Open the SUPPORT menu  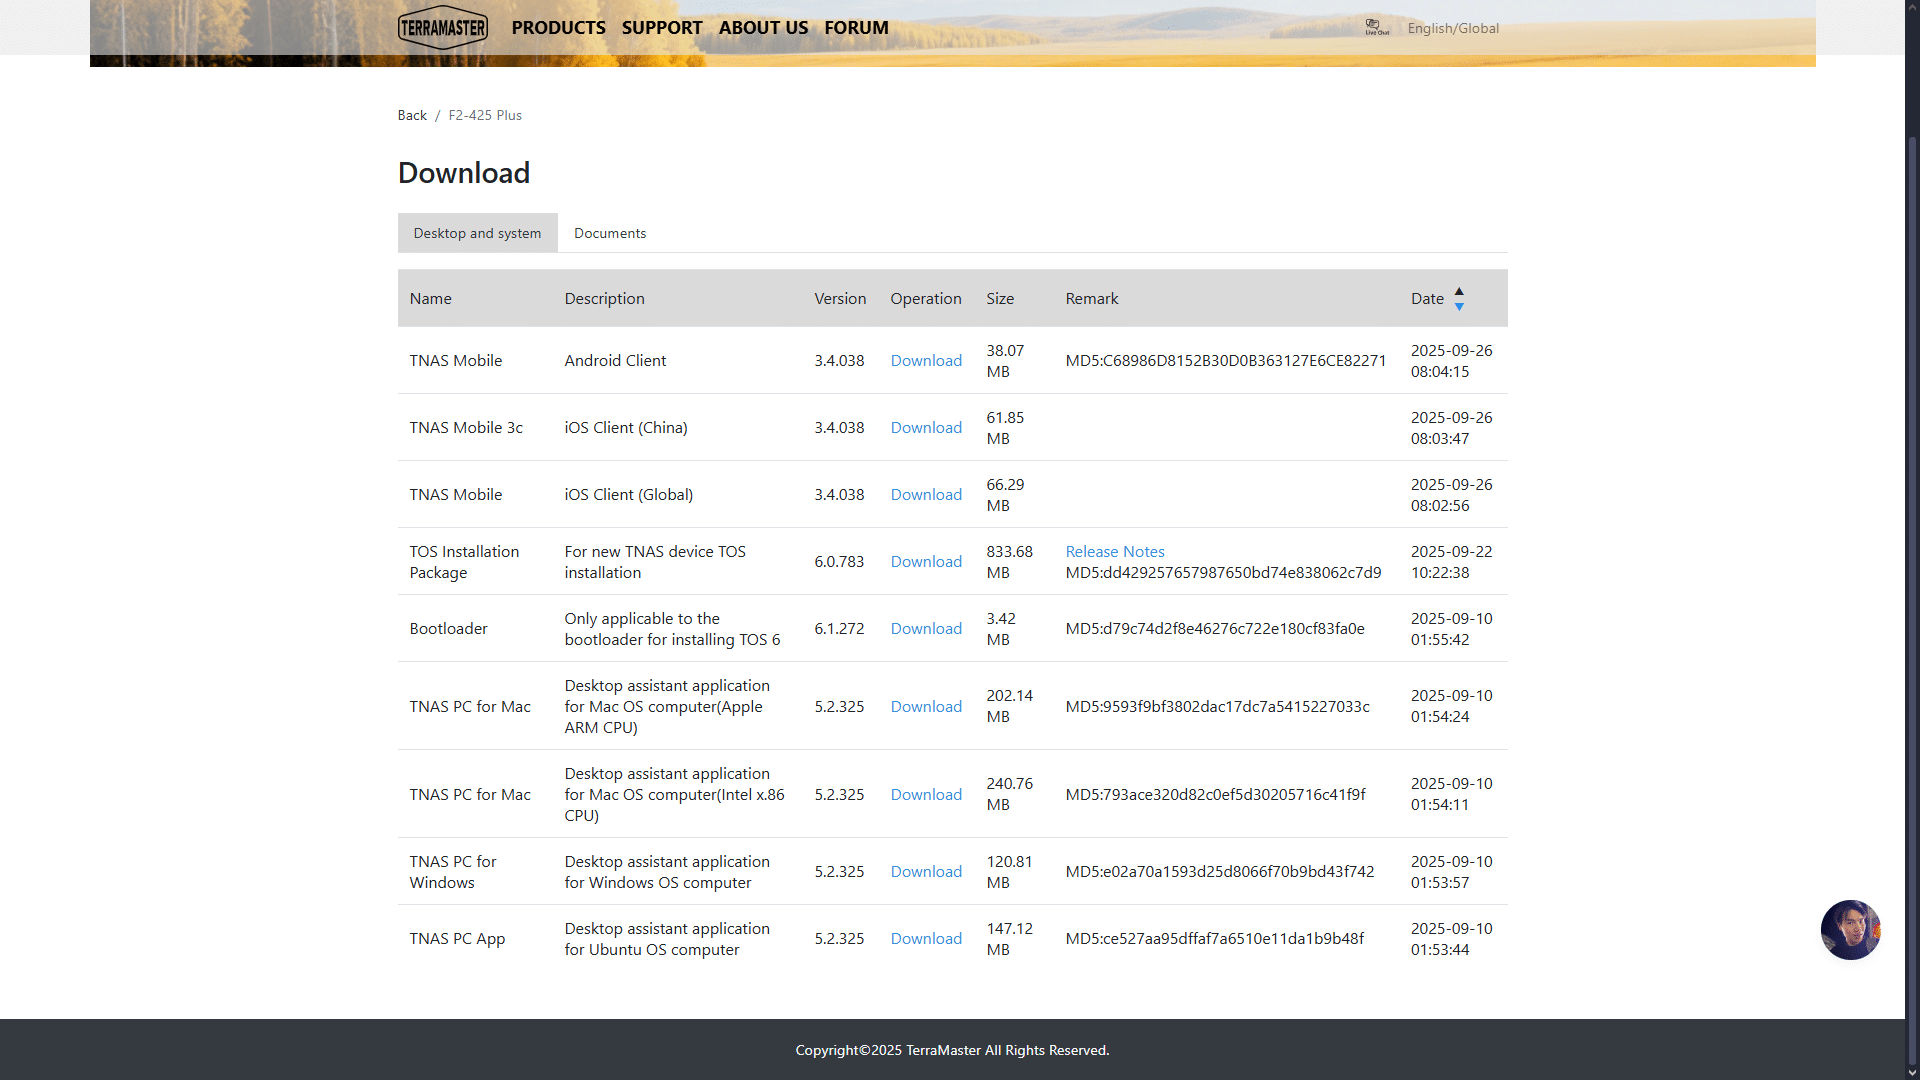coord(661,28)
